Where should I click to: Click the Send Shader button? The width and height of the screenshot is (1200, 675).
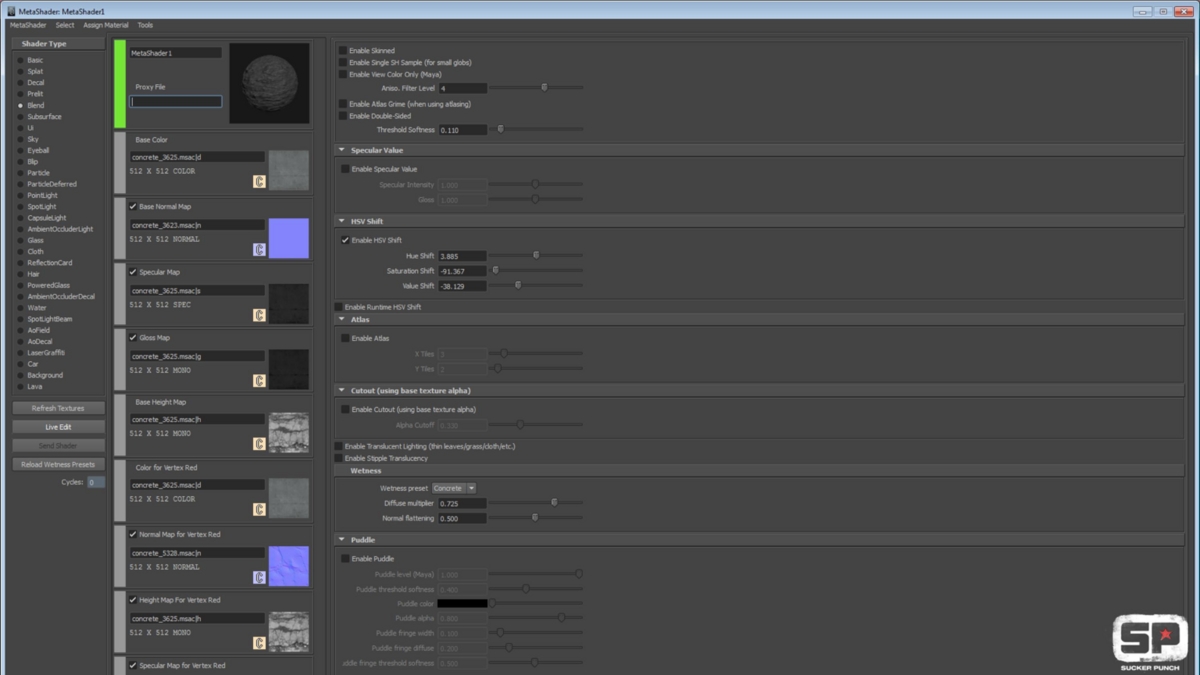[58, 446]
